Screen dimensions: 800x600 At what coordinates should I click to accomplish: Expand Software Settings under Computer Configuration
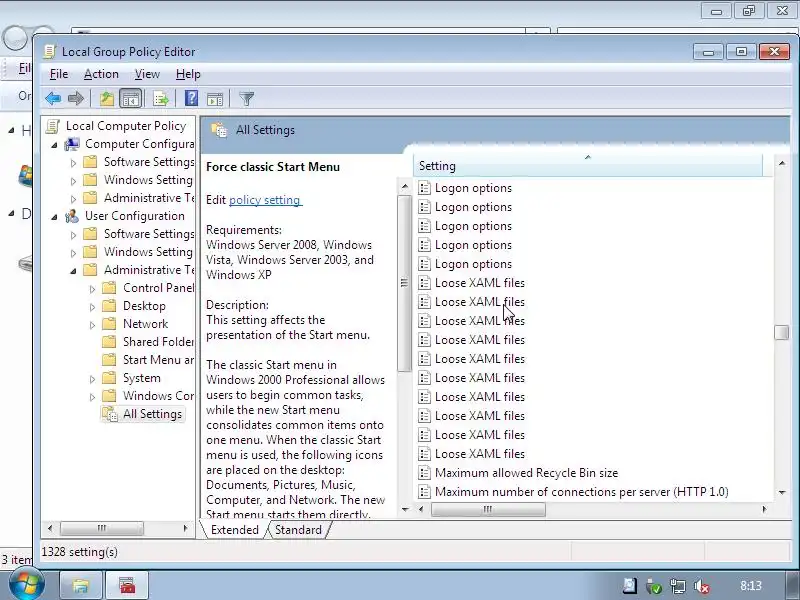pyautogui.click(x=73, y=163)
